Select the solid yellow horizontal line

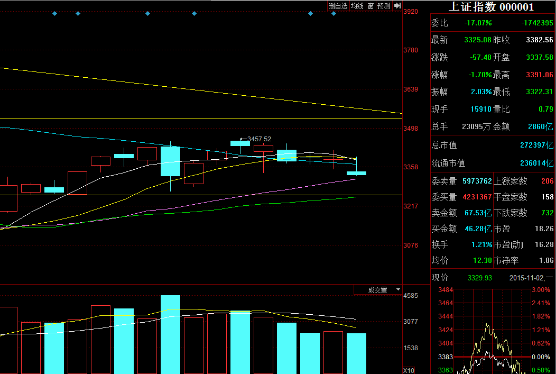(201, 118)
